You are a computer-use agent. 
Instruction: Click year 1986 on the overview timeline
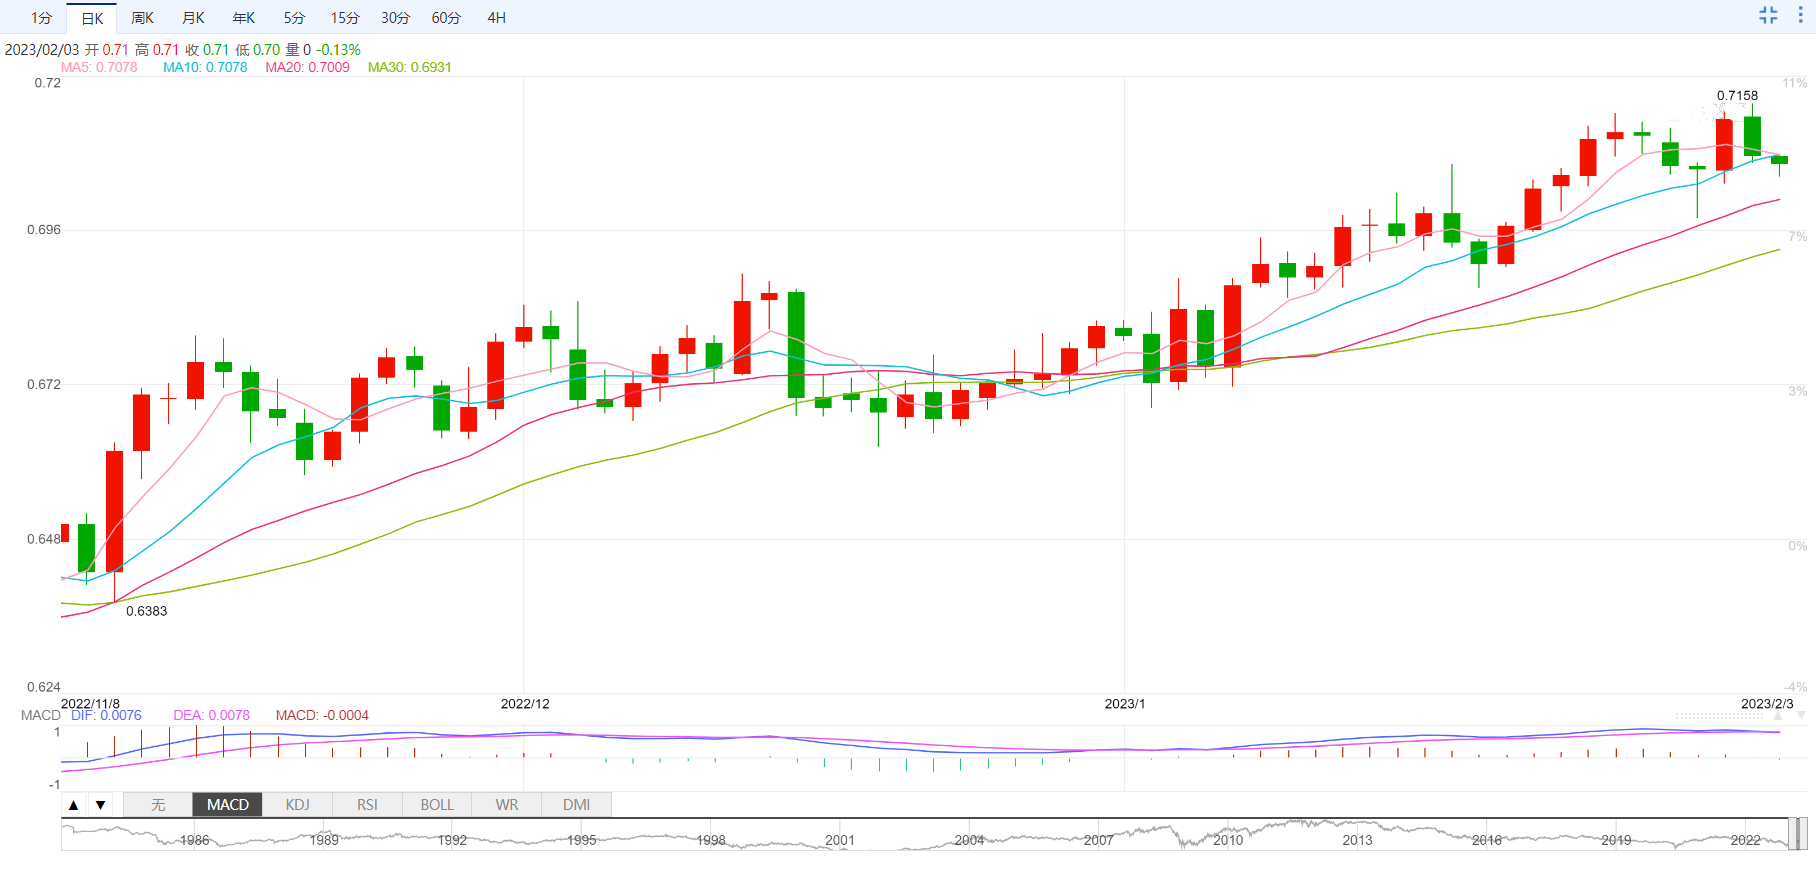(x=194, y=840)
